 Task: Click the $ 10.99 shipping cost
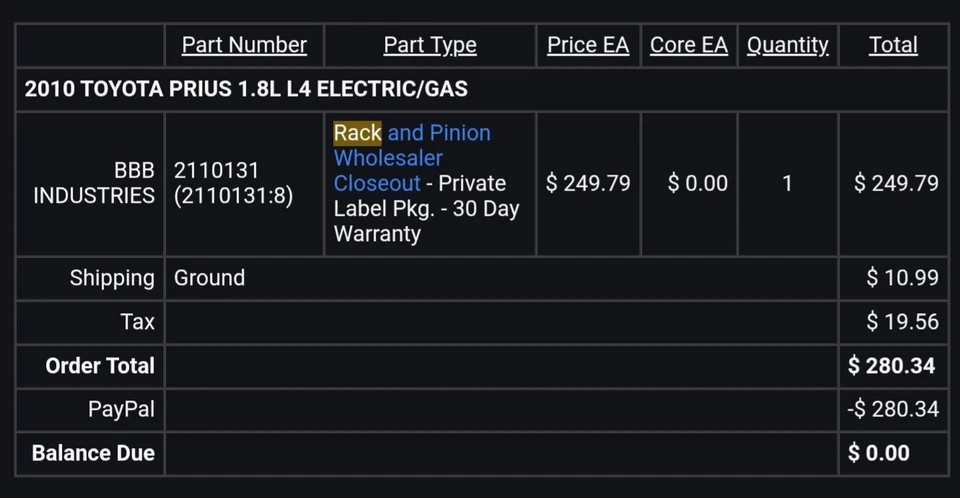pyautogui.click(x=902, y=278)
